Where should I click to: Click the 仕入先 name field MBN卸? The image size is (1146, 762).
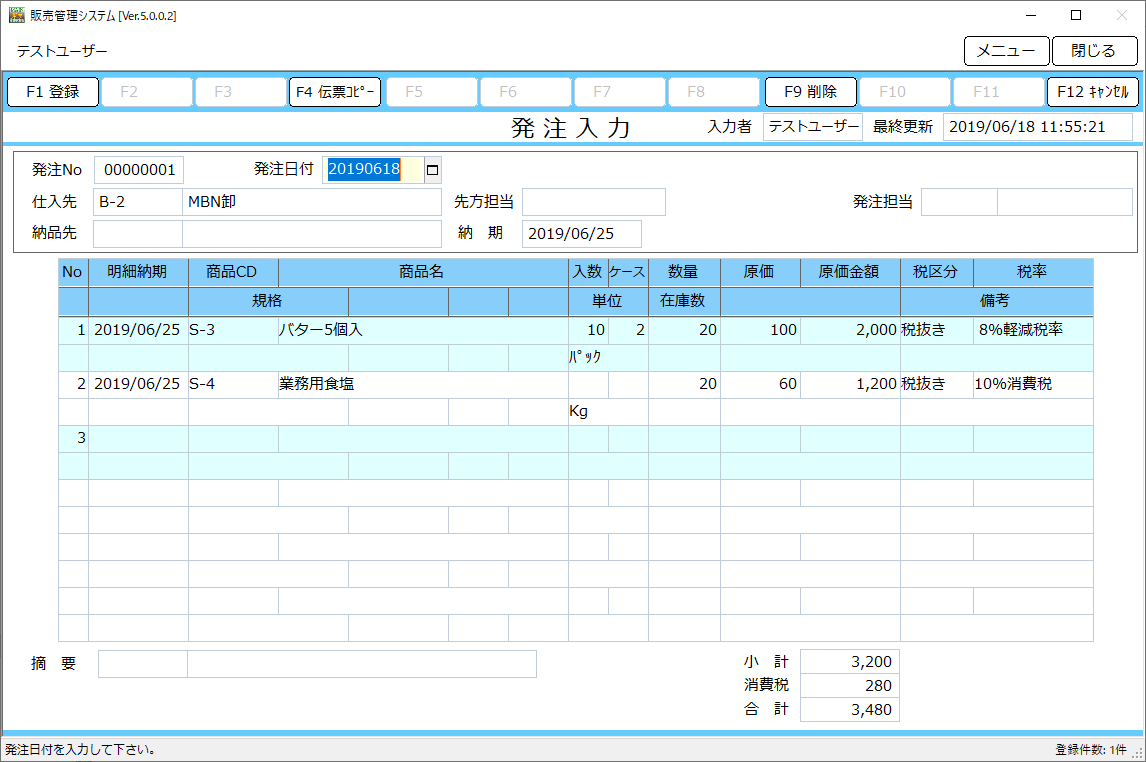click(312, 202)
